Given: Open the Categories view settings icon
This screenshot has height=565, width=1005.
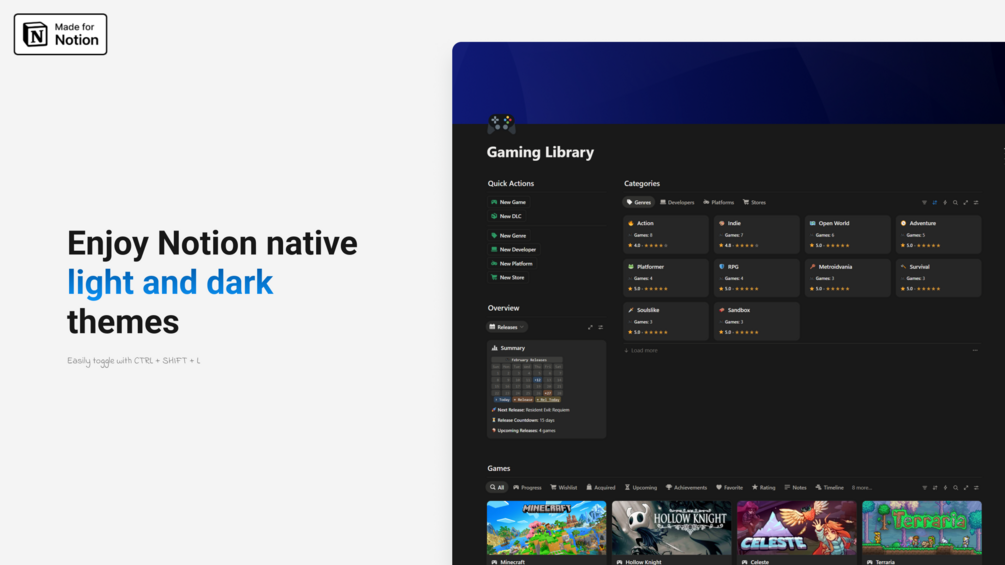Looking at the screenshot, I should (976, 202).
